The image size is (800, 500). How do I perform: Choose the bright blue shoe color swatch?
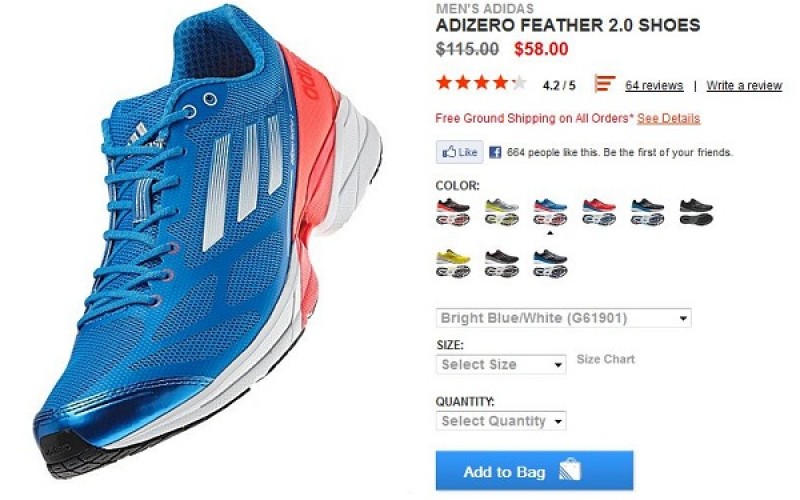(x=550, y=212)
